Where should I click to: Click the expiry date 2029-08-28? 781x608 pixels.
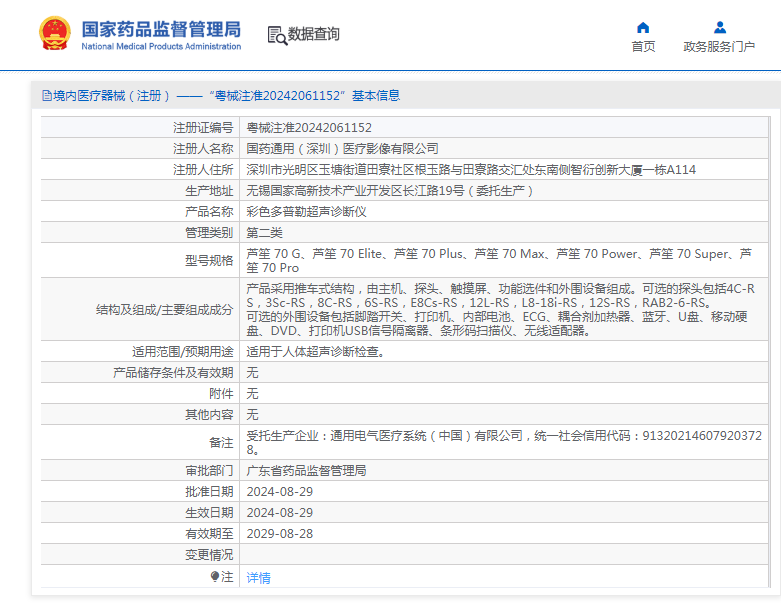coord(279,534)
